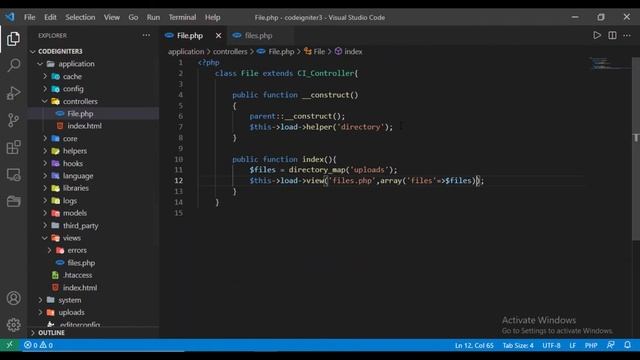Open the Search view in activity bar
This screenshot has width=640, height=360.
click(x=13, y=65)
